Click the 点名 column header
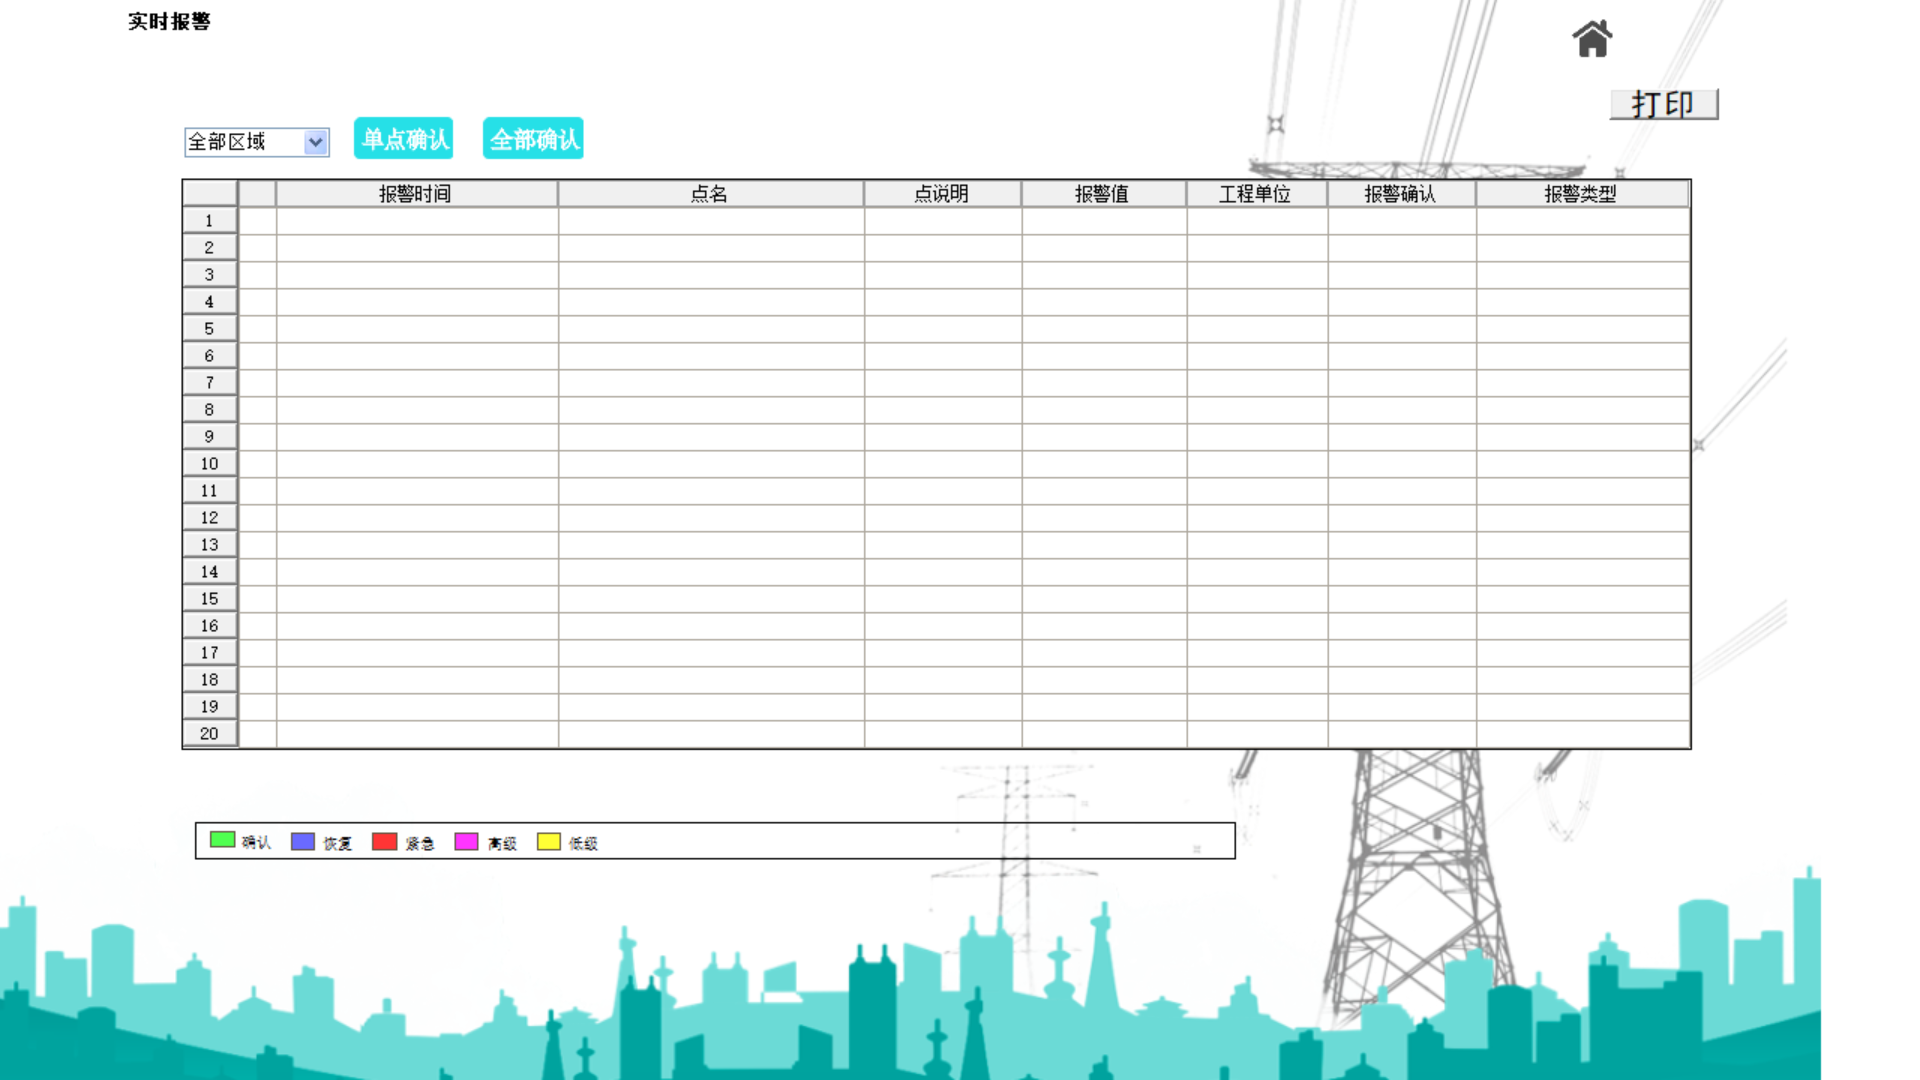Image resolution: width=1920 pixels, height=1080 pixels. coord(710,194)
